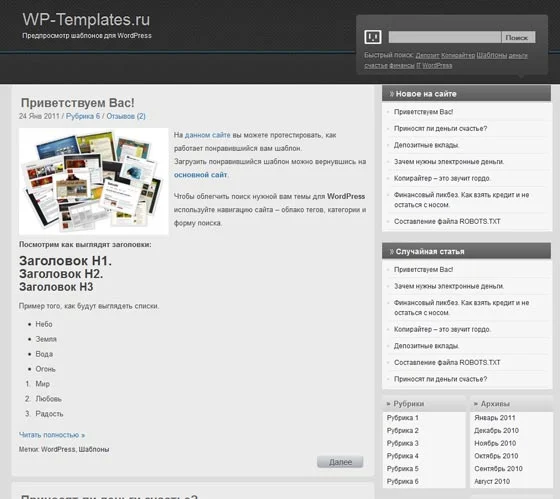
Task: Click the templates collage thumbnail image
Action: pyautogui.click(x=94, y=181)
